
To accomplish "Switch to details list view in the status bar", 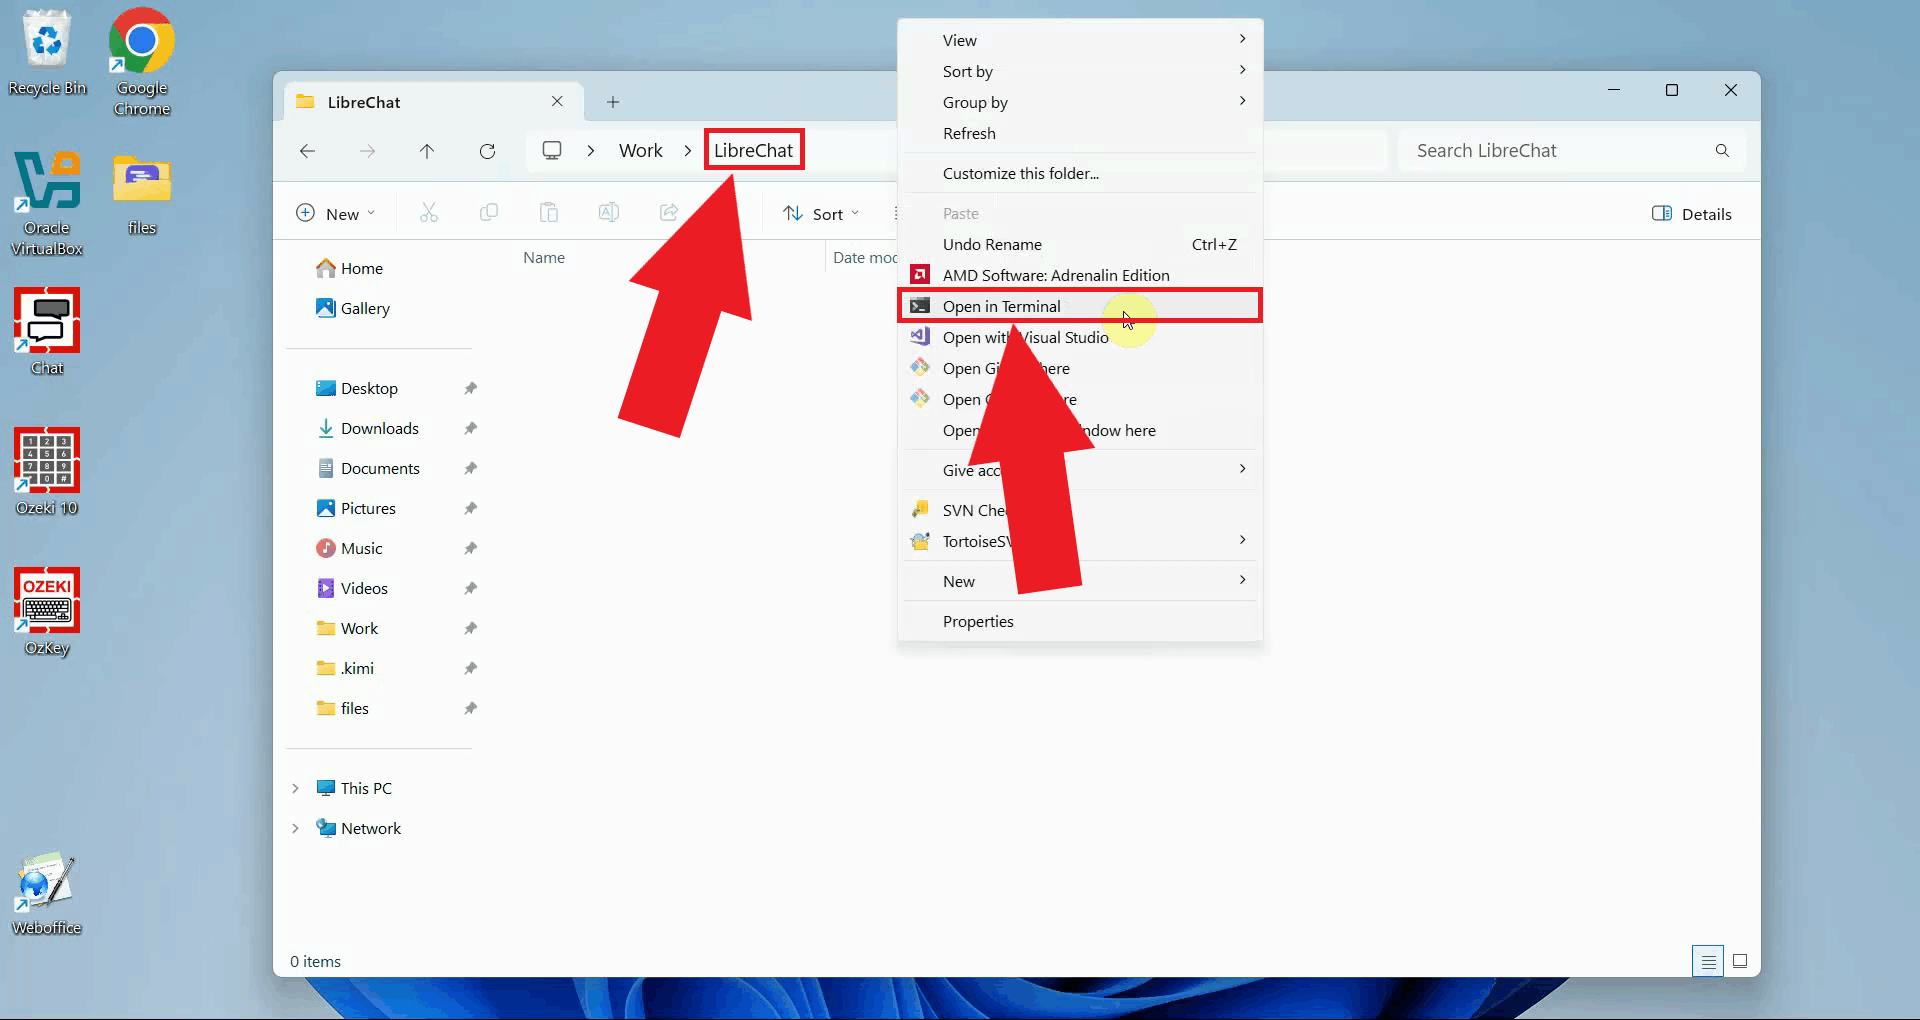I will click(1708, 961).
